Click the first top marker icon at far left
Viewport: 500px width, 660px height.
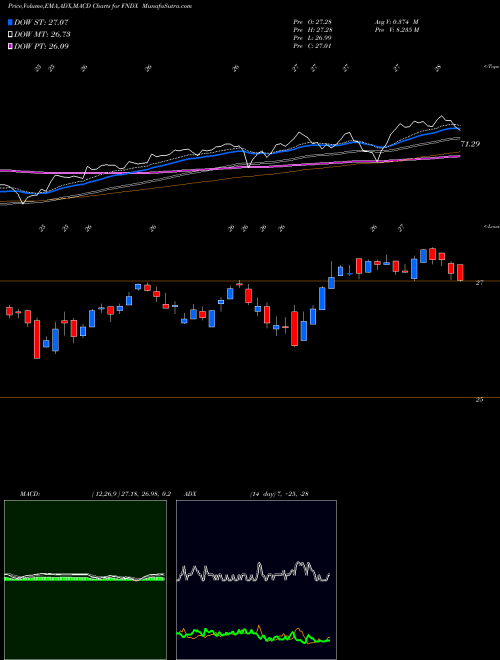37,68
